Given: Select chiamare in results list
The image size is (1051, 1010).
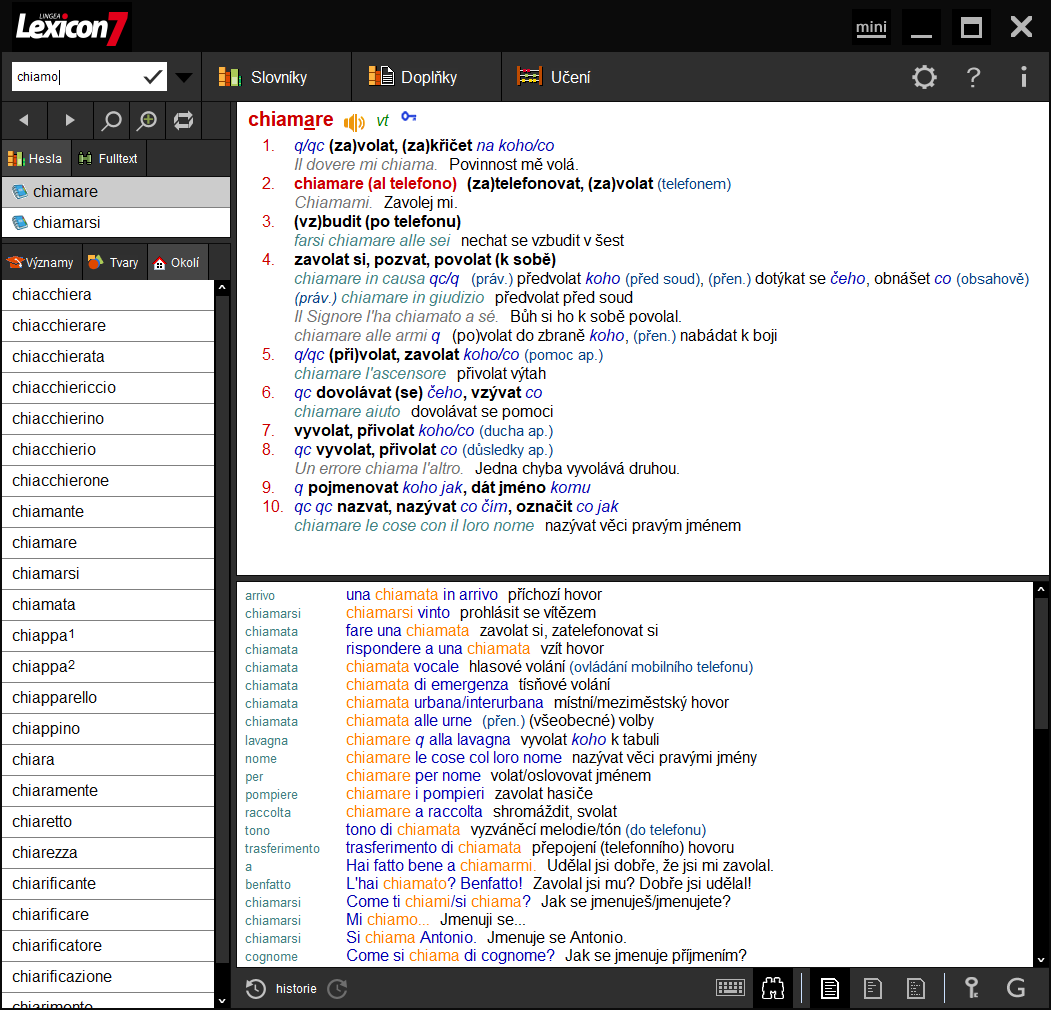Looking at the screenshot, I should [116, 192].
